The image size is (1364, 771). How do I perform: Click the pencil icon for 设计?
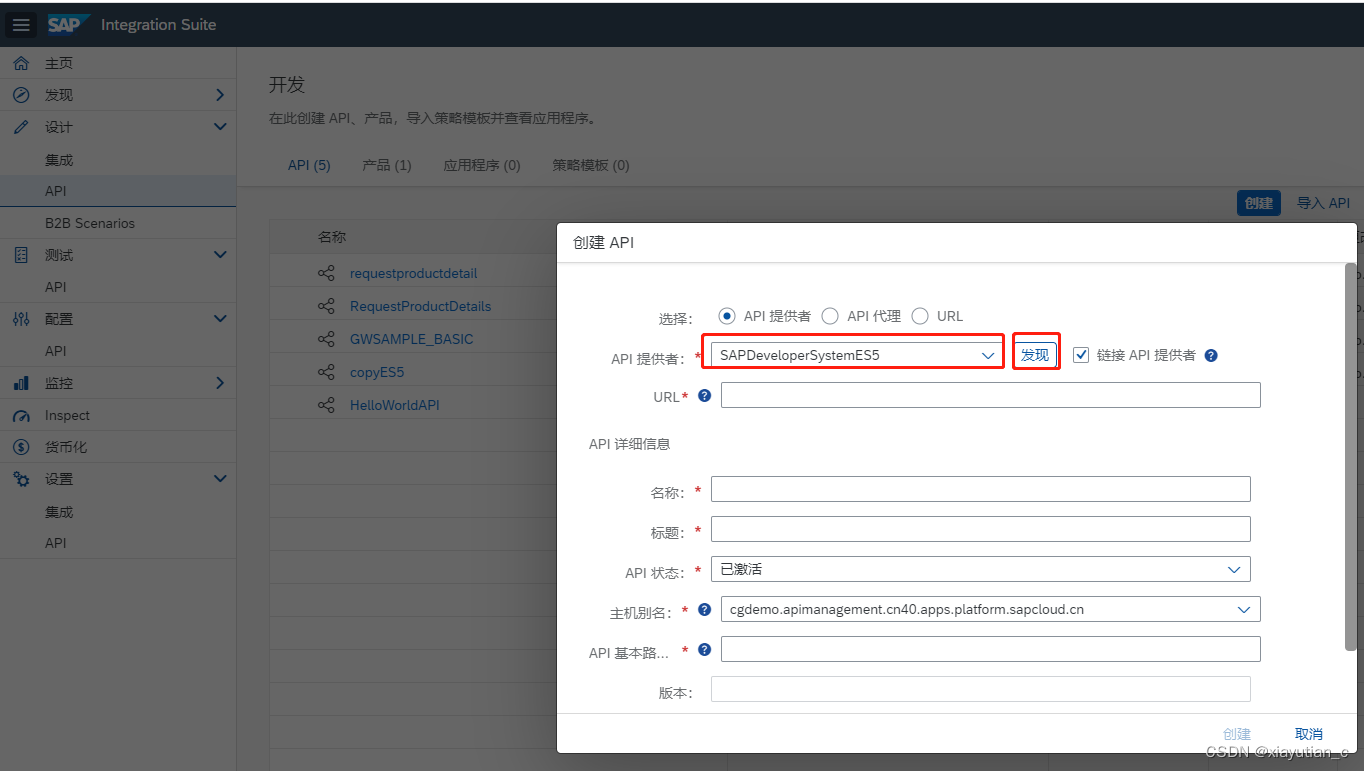21,127
